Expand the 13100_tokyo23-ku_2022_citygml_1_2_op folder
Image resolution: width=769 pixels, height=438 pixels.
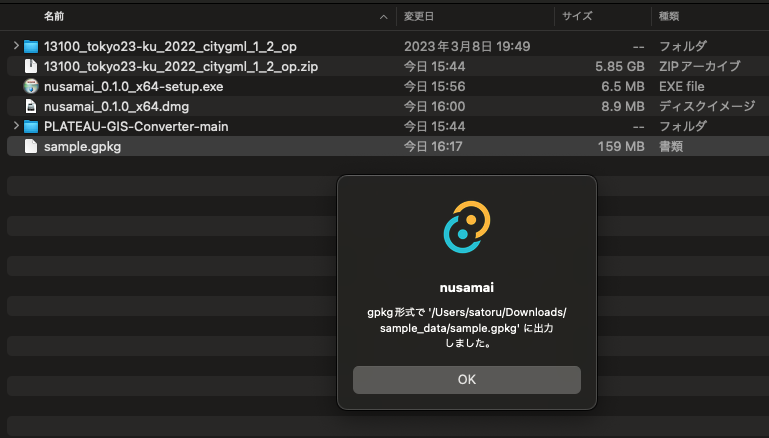pyautogui.click(x=16, y=46)
